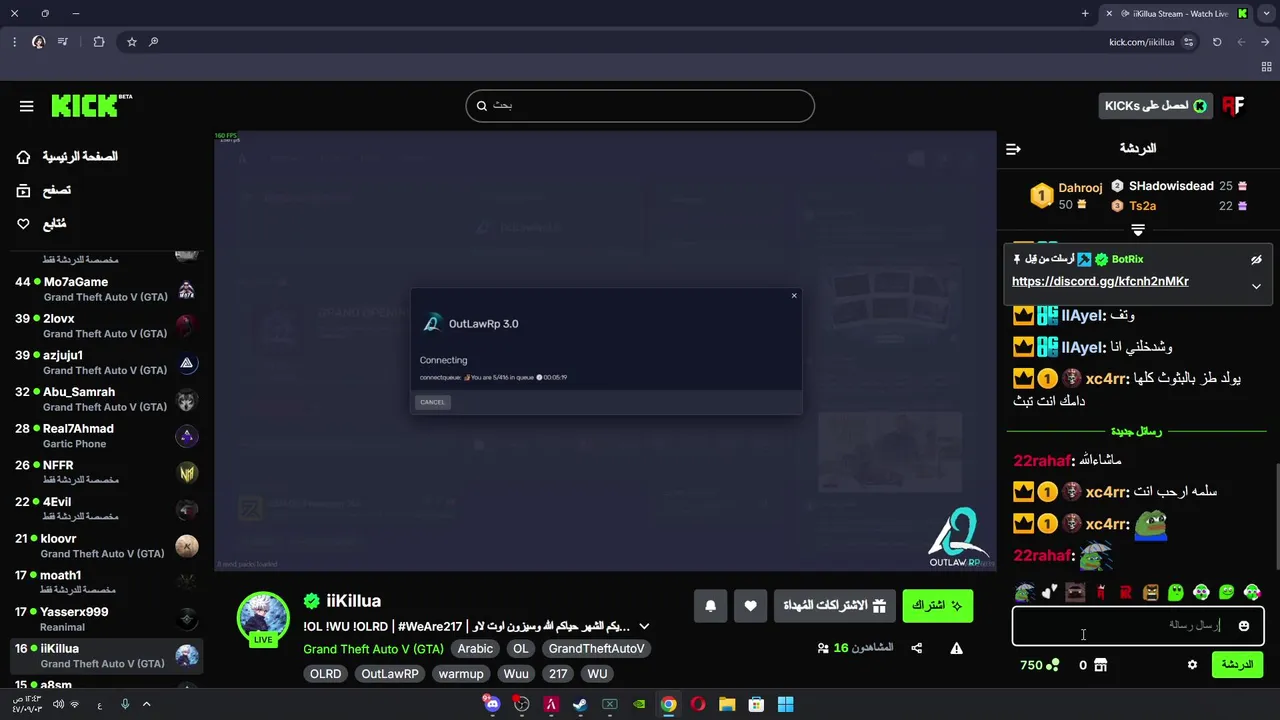This screenshot has height=720, width=1280.
Task: Show hidden system tray icons
Action: pyautogui.click(x=146, y=704)
